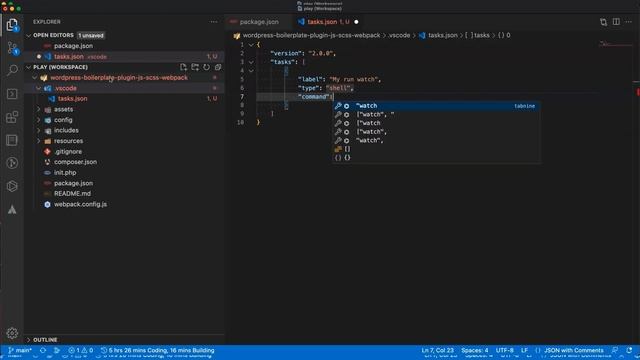Screen dimensions: 640x360
Task: Click the New Folder icon in workspace header
Action: coord(195,67)
